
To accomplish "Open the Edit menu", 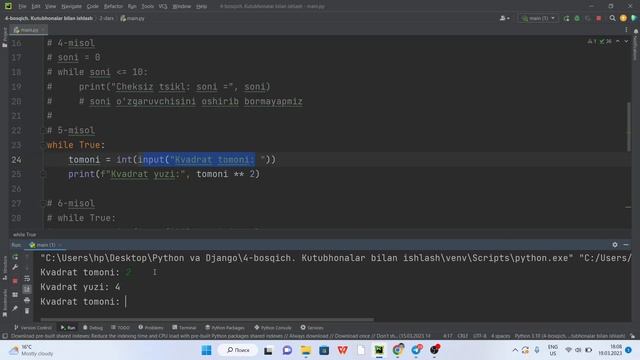I will tap(36, 6).
